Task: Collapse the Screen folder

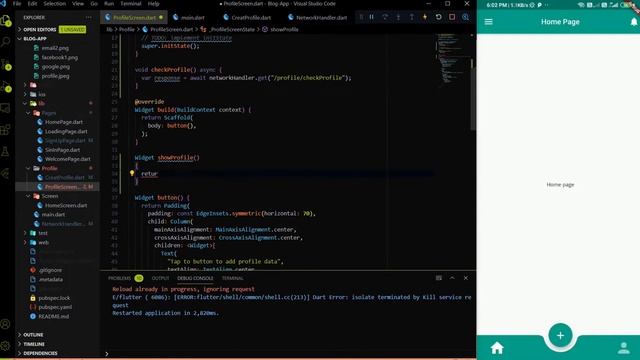Action: click(x=57, y=196)
